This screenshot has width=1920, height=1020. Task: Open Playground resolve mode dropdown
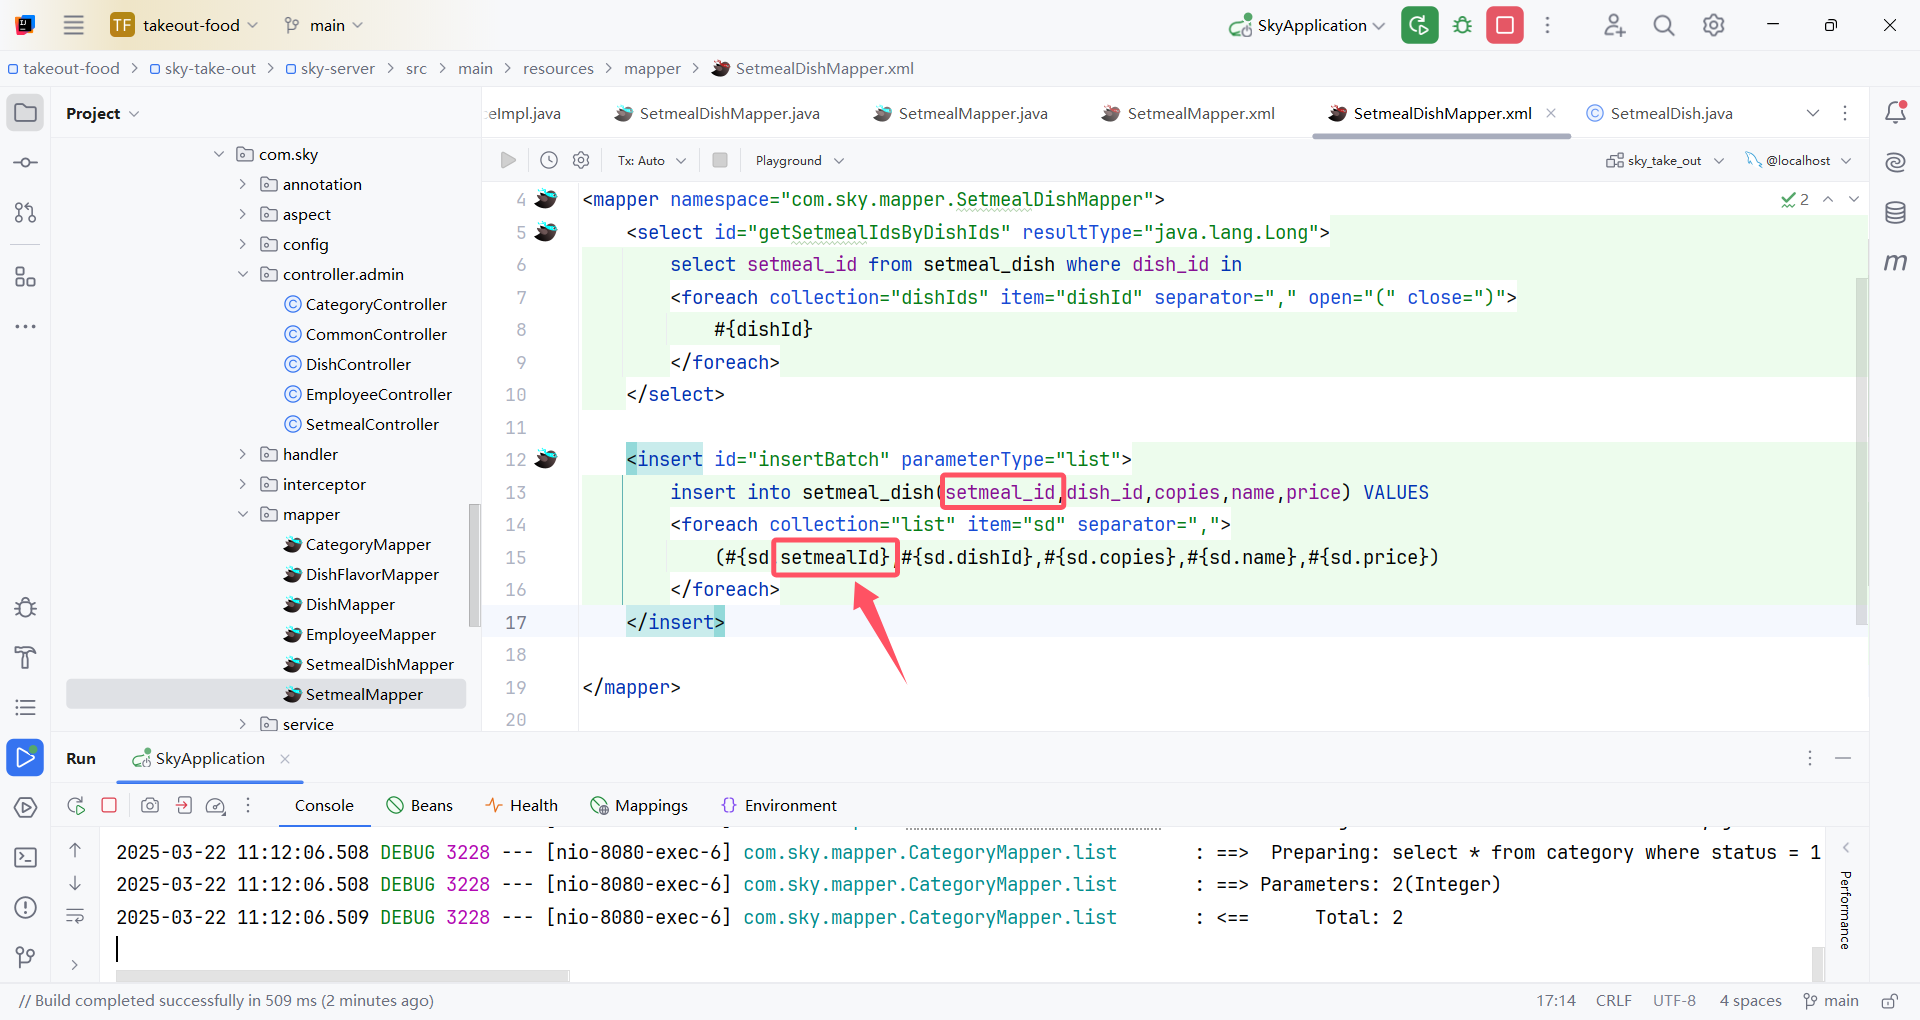click(x=800, y=160)
